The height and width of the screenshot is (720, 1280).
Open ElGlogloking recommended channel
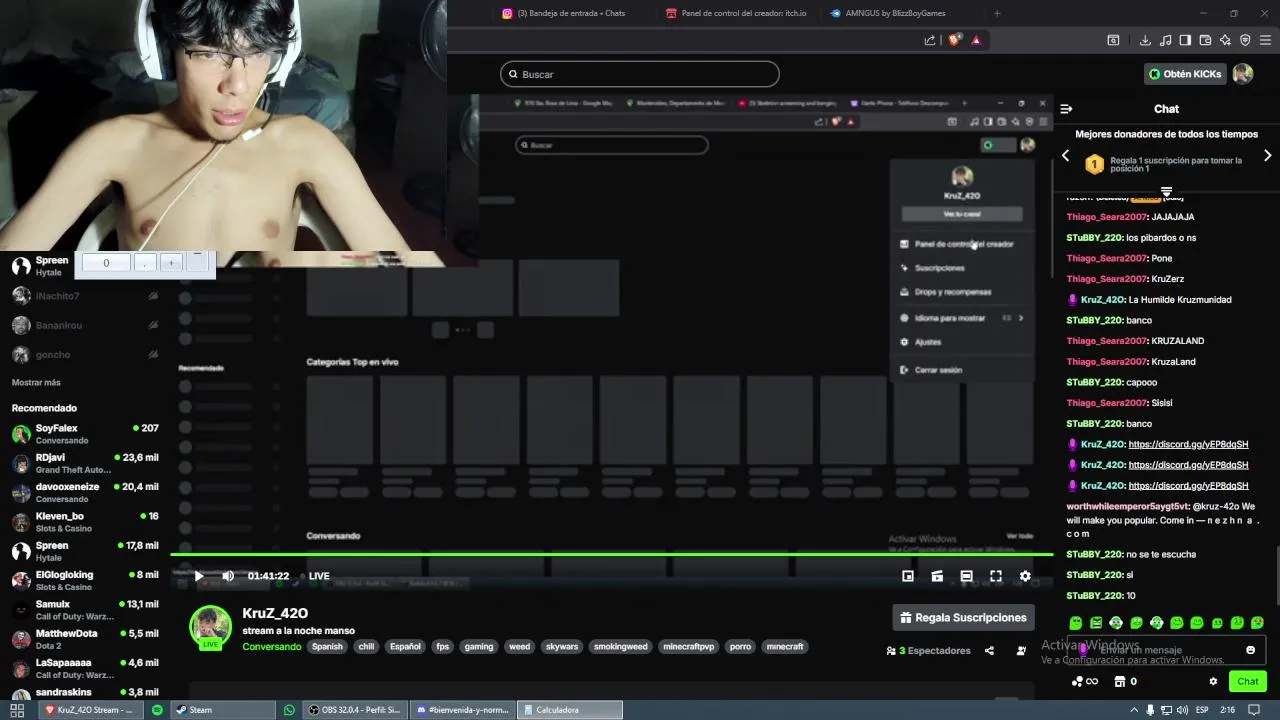[x=85, y=580]
